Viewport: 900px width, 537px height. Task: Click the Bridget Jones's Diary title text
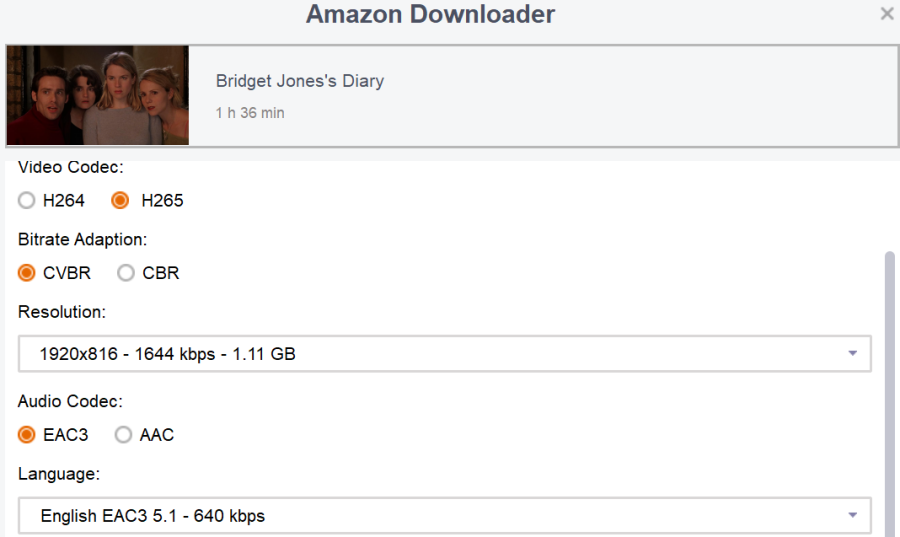pyautogui.click(x=300, y=81)
